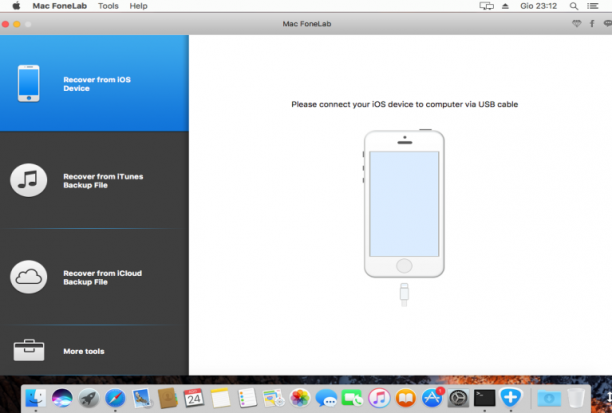Open Notification Center in menu bar
The image size is (612, 413).
coord(592,6)
